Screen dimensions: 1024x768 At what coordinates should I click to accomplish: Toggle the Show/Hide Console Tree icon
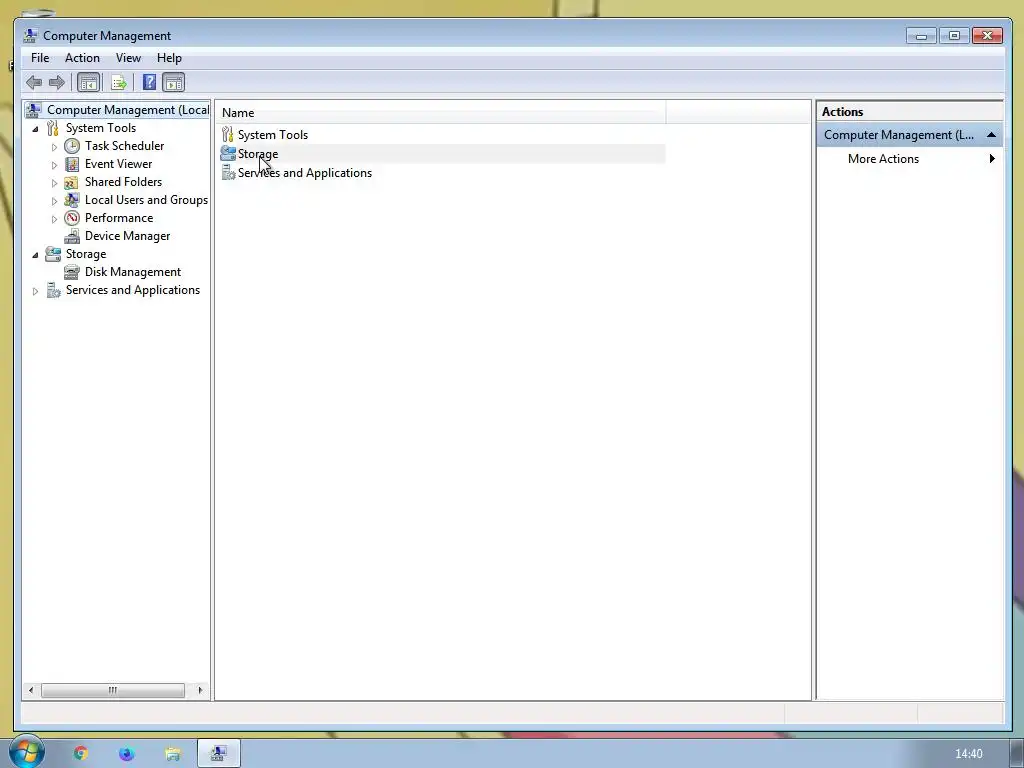pos(88,82)
